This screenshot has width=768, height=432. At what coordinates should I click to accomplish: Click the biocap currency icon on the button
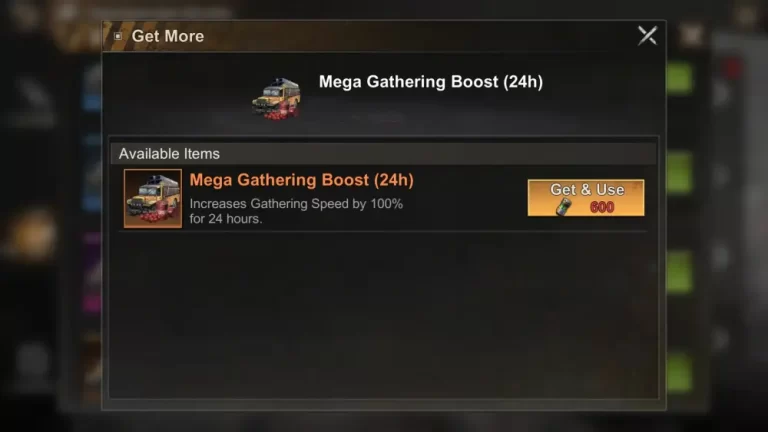click(x=564, y=207)
